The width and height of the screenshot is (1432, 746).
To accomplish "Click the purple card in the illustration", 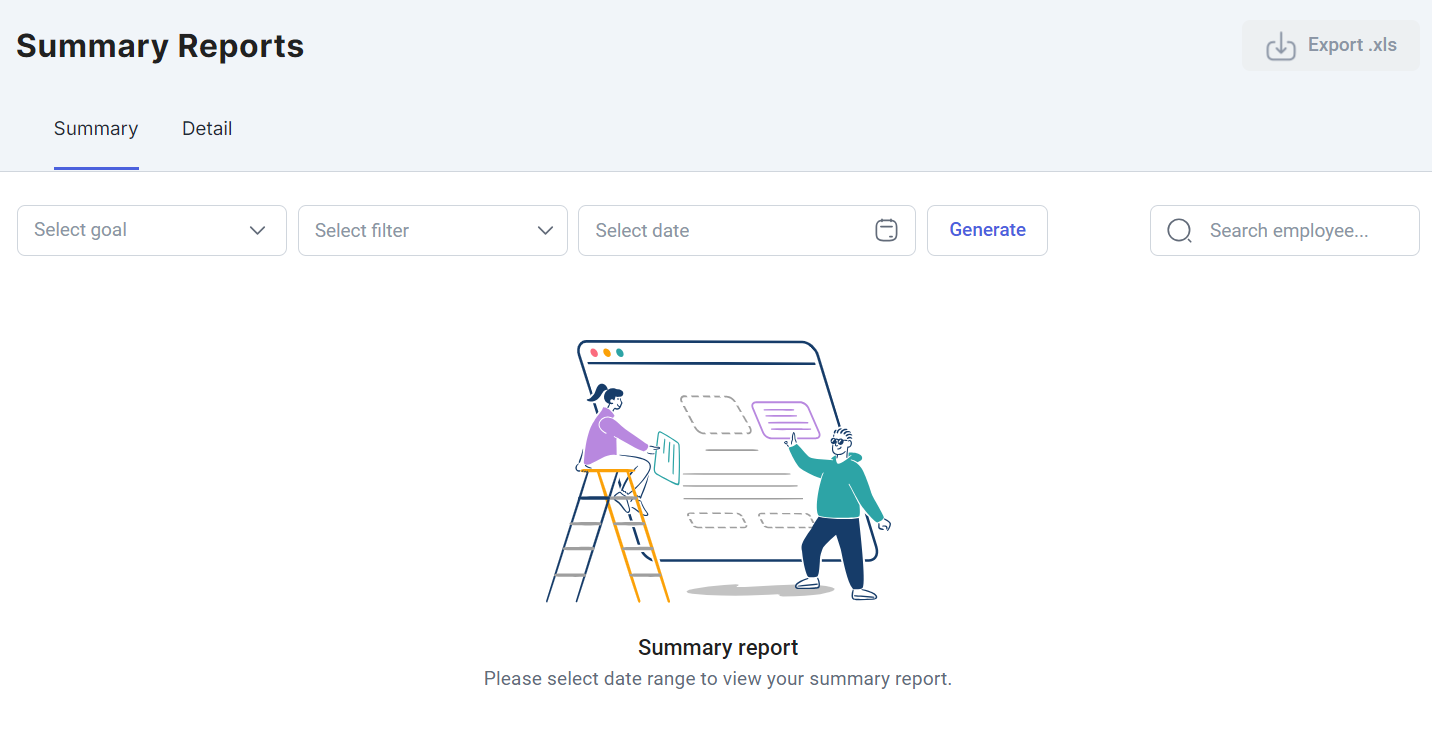I will (x=786, y=419).
